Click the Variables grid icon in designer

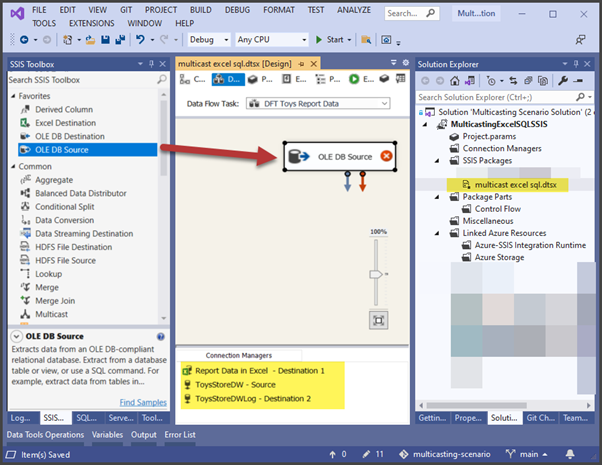coord(400,79)
